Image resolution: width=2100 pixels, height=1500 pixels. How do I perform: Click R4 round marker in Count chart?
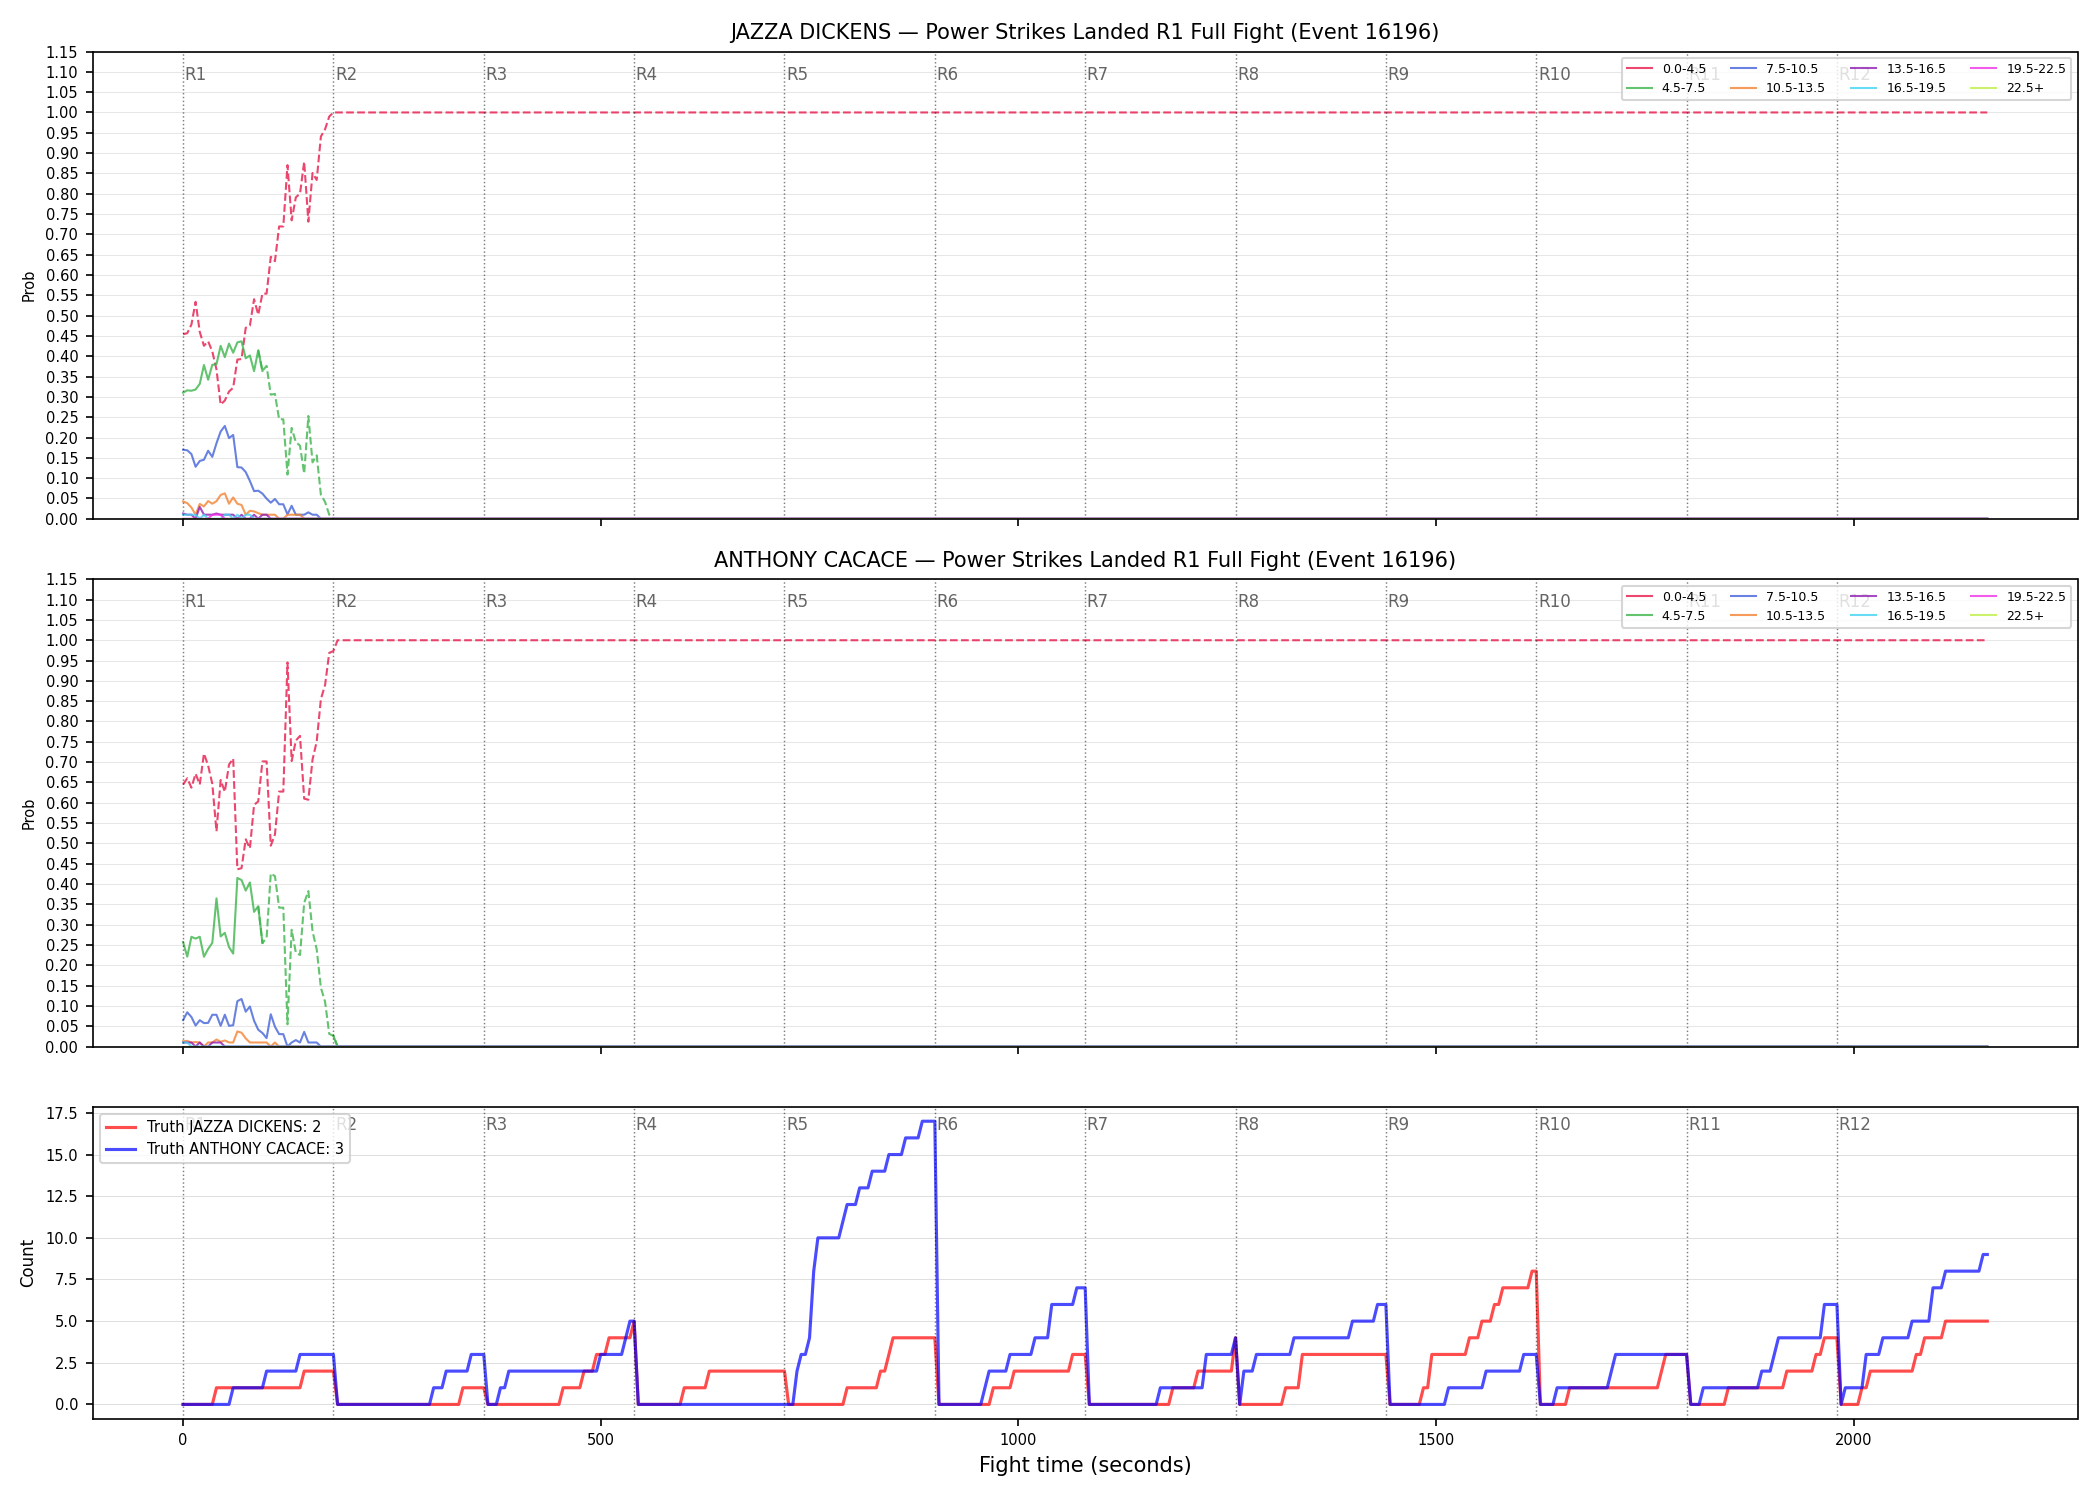(x=646, y=1124)
